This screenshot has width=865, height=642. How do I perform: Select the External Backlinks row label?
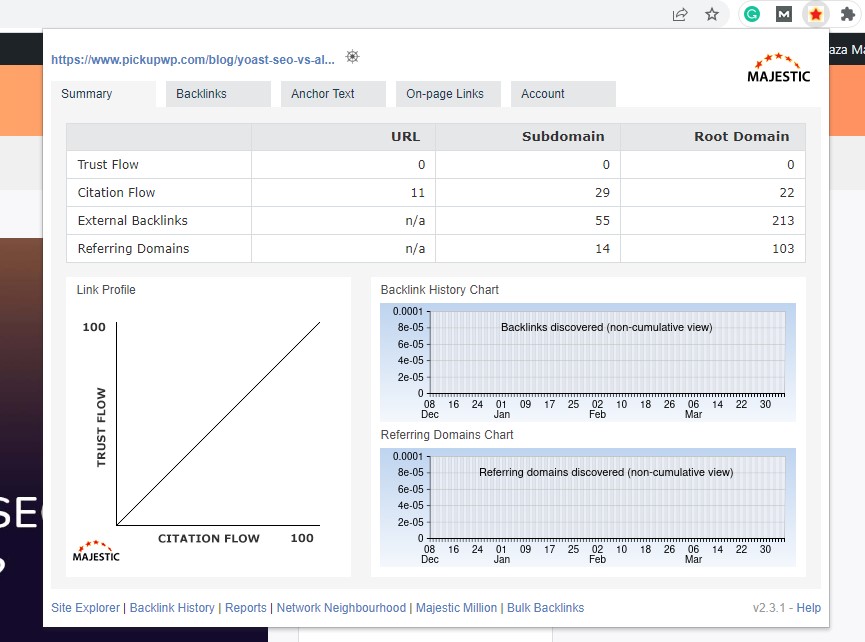click(x=132, y=221)
